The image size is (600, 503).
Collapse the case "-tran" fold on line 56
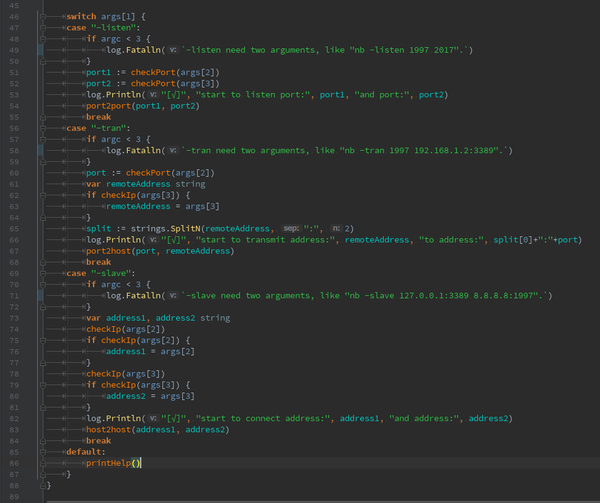(43, 128)
